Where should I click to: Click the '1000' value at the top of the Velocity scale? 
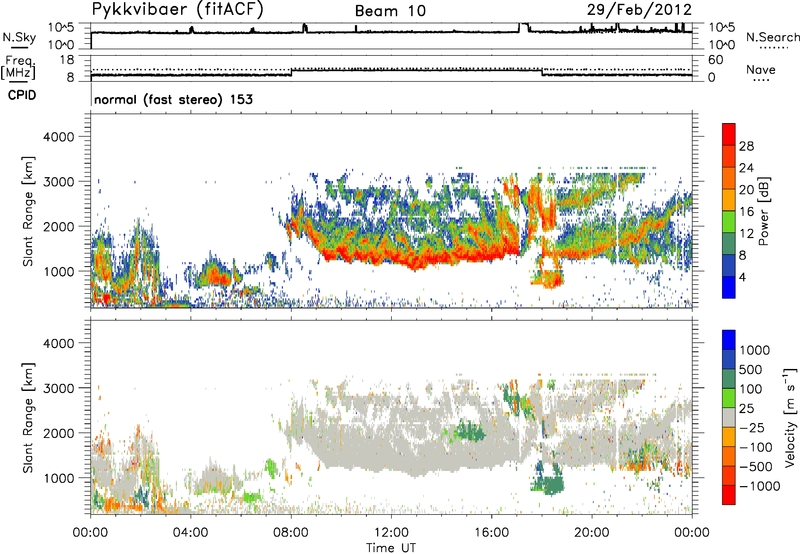[x=755, y=350]
